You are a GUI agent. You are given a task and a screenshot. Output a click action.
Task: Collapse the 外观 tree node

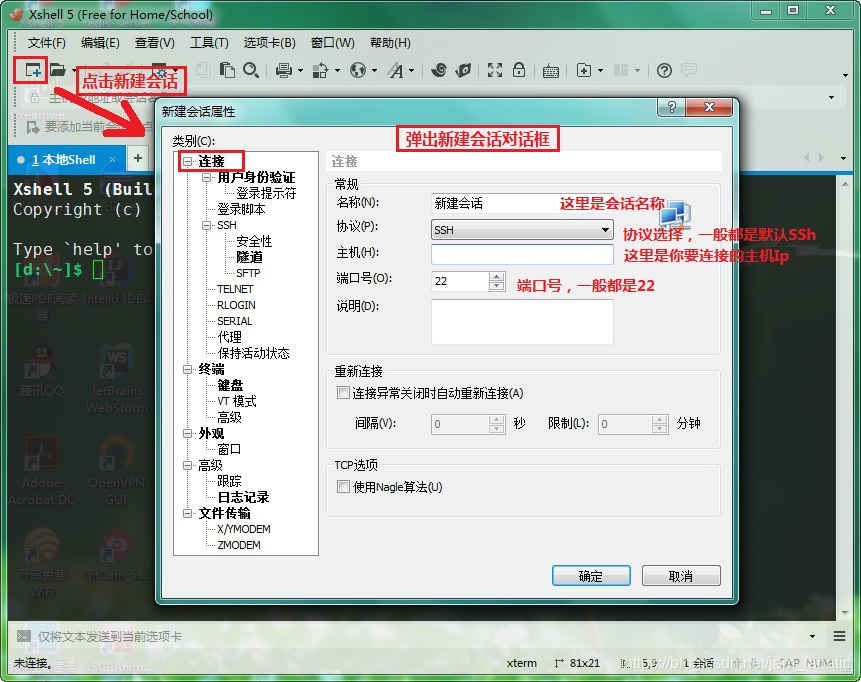click(x=188, y=433)
